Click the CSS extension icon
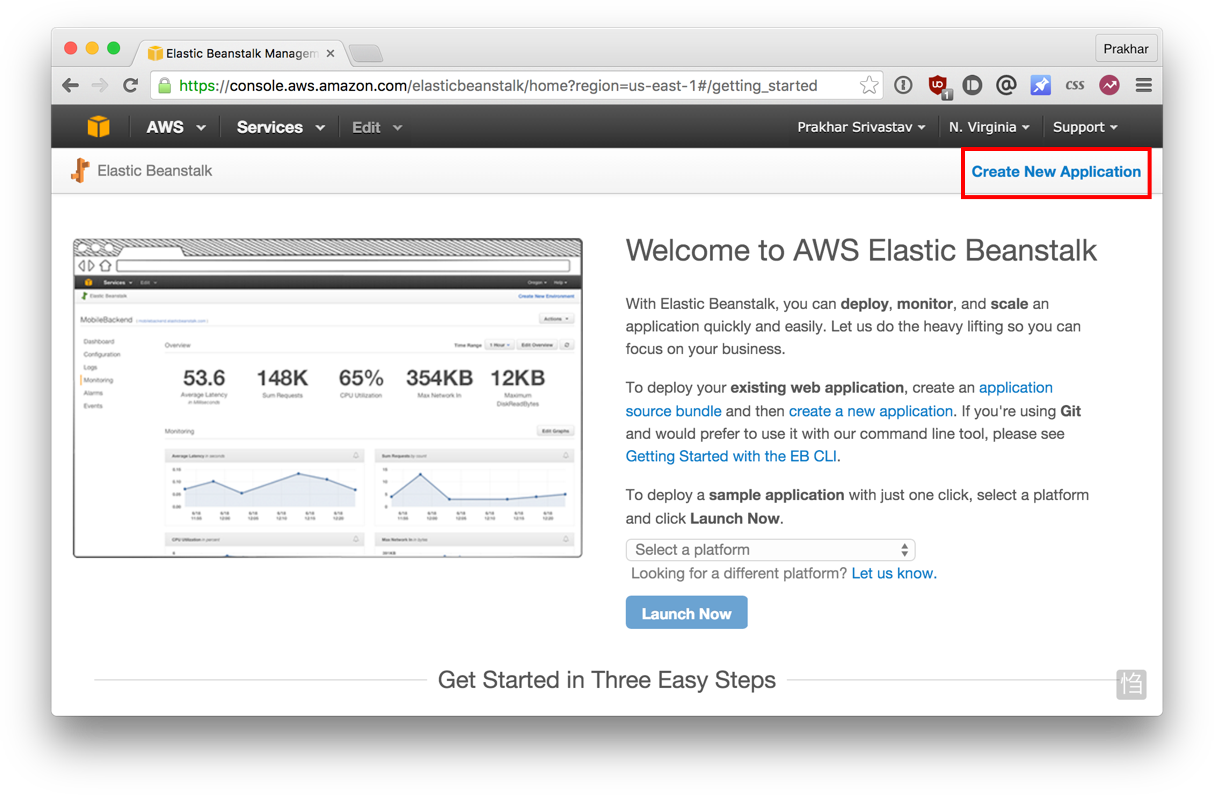 pos(1075,86)
